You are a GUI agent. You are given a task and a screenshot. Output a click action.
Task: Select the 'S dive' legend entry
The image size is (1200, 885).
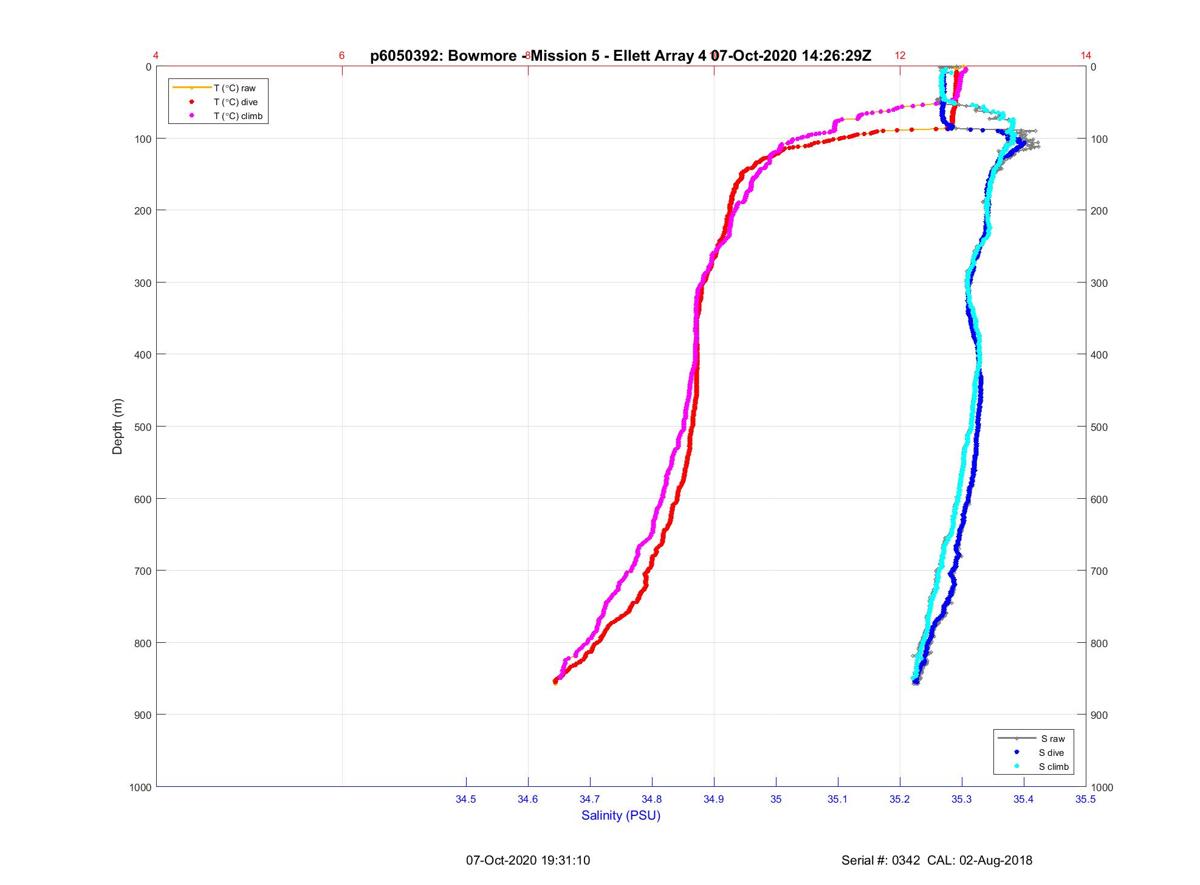(x=1036, y=752)
